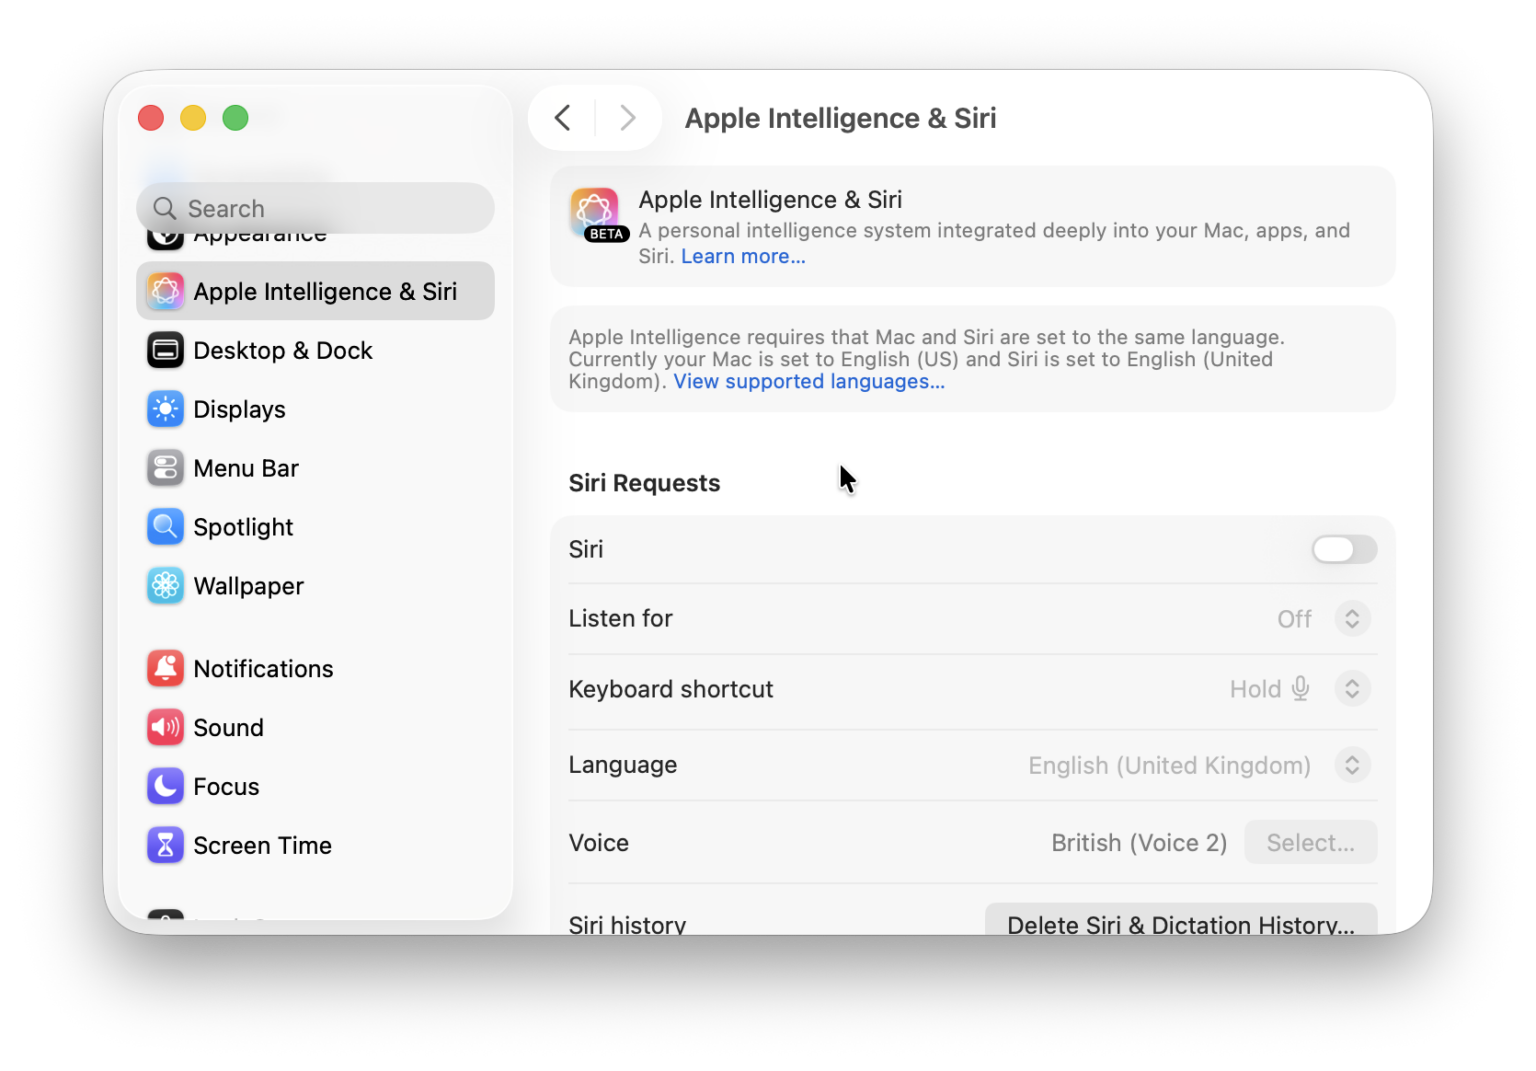Click the Siri Requests section heading
This screenshot has height=1071, width=1536.
click(644, 483)
